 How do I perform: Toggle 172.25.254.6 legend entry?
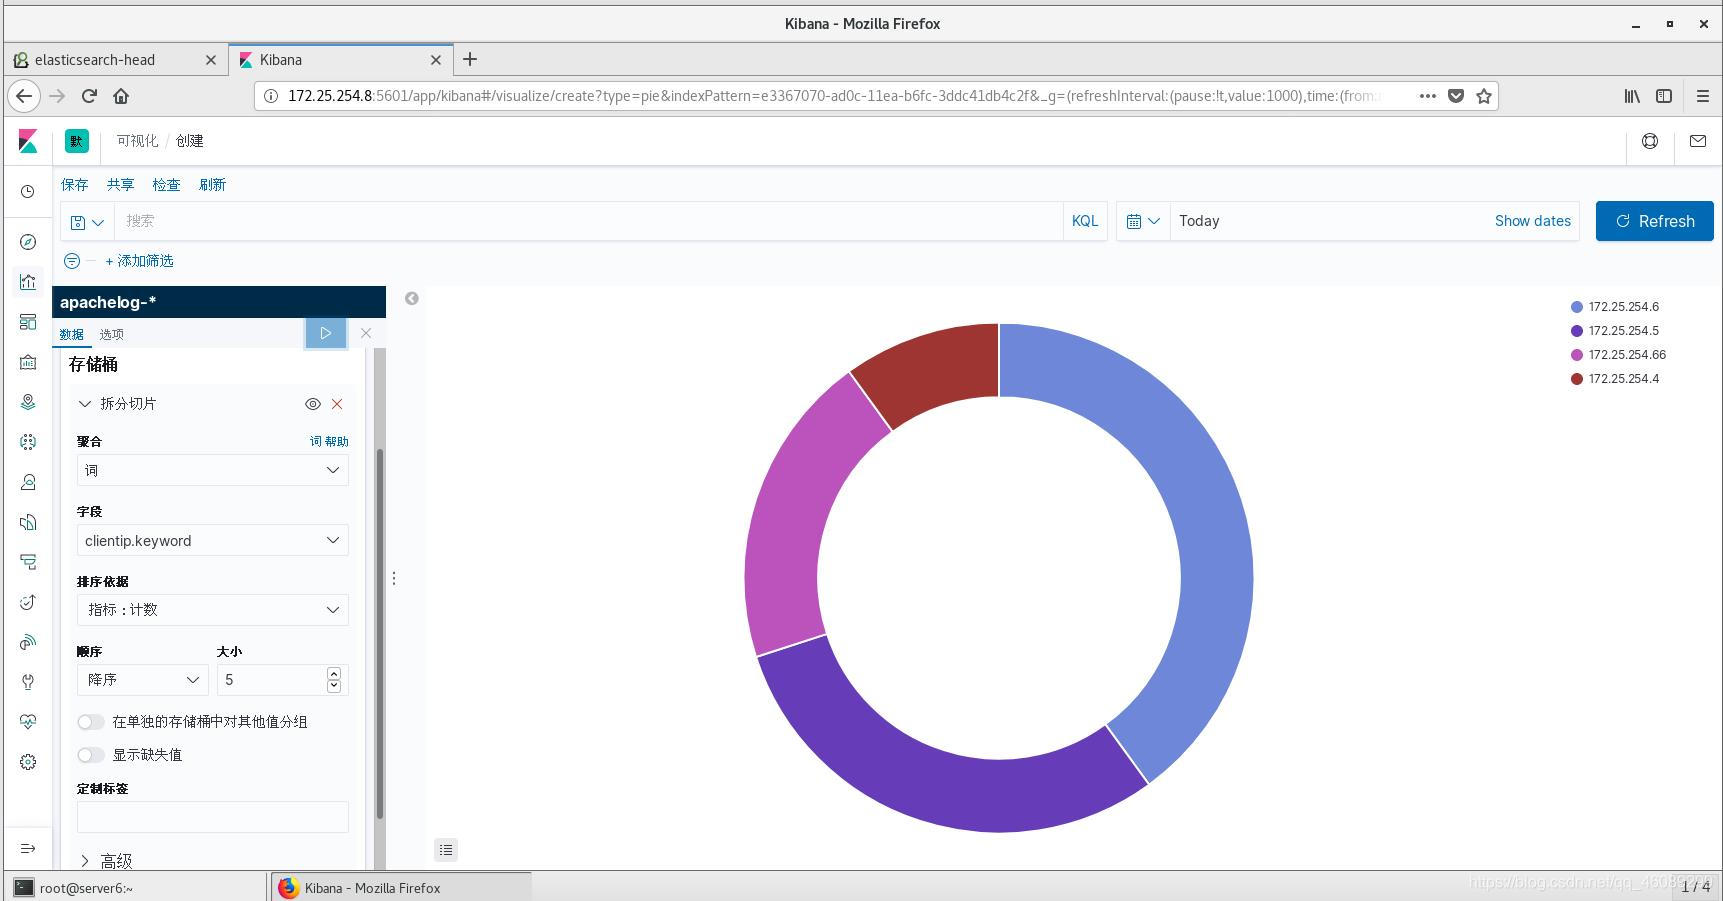tap(1614, 307)
